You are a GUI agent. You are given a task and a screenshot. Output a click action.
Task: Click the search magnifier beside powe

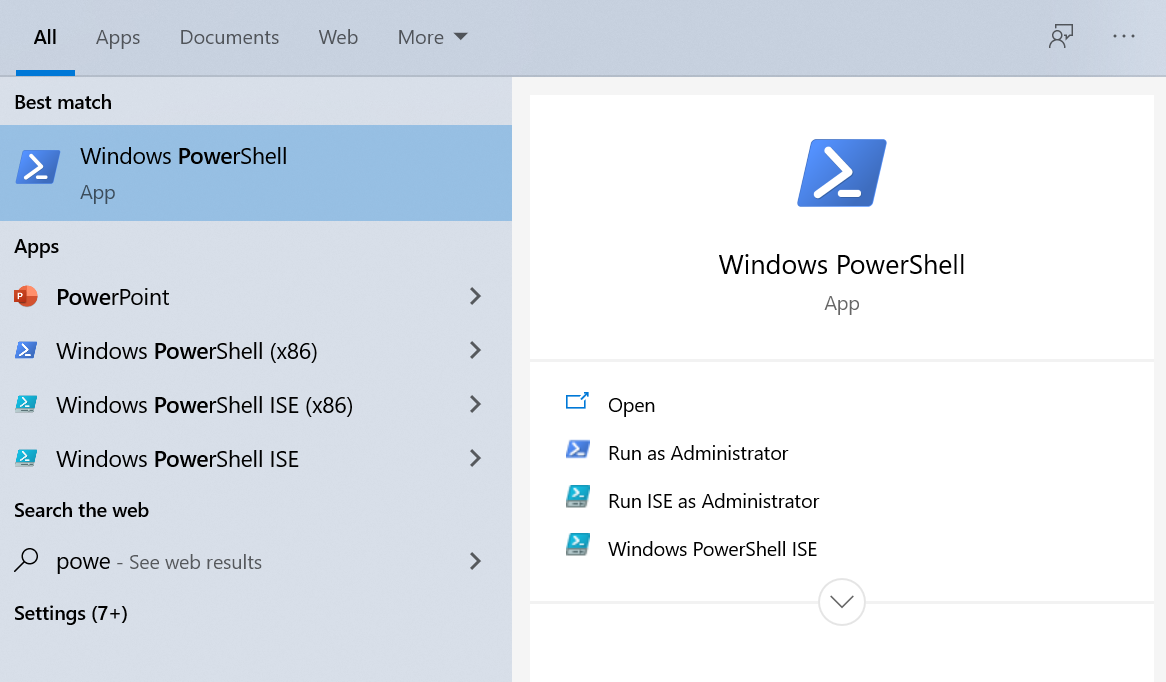click(x=25, y=561)
